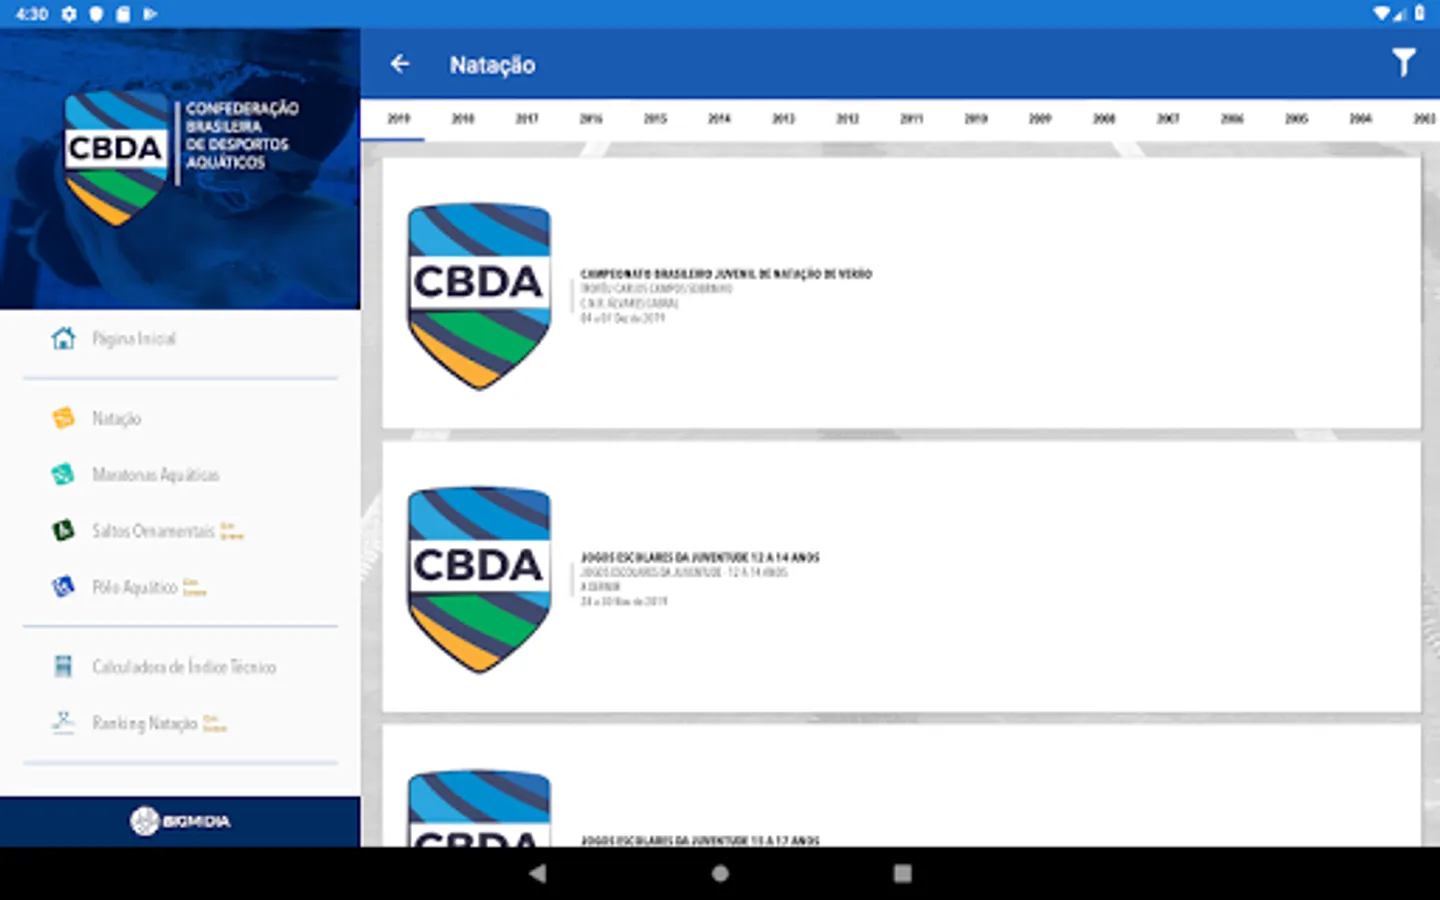Tap the settings gear in the status bar
Image resolution: width=1440 pixels, height=900 pixels.
coord(69,14)
